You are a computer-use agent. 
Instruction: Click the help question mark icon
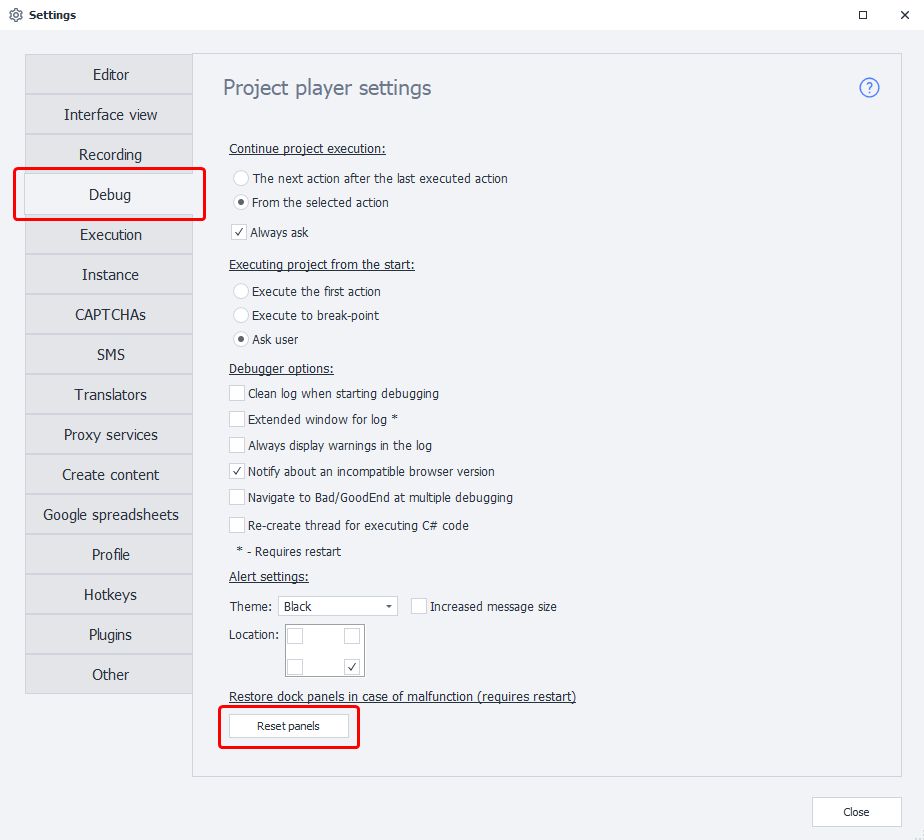869,88
